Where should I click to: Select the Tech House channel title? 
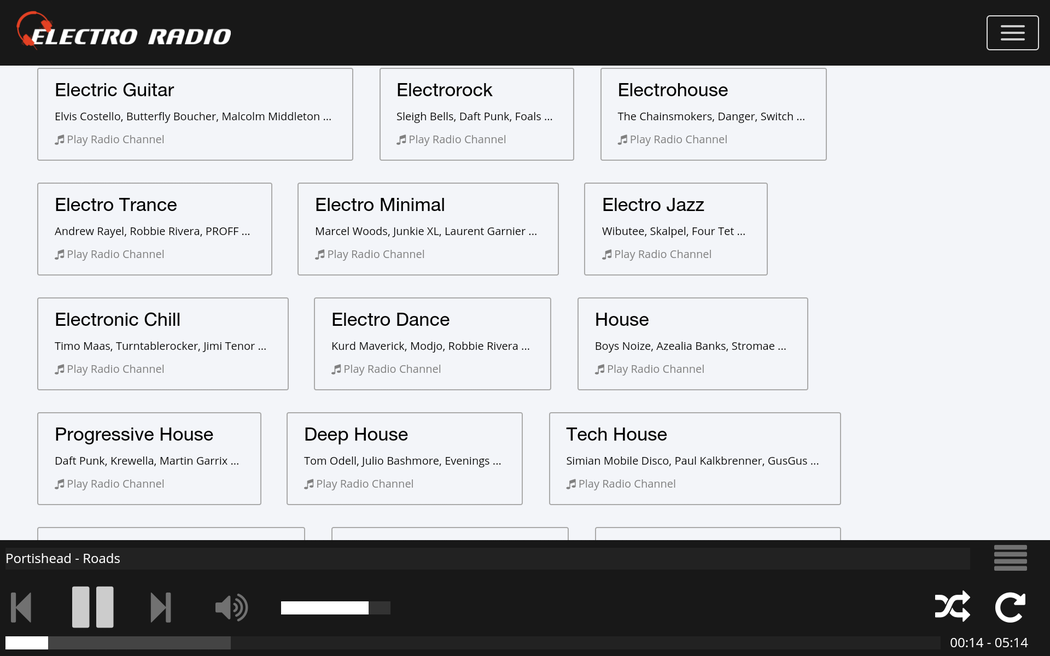tap(616, 434)
